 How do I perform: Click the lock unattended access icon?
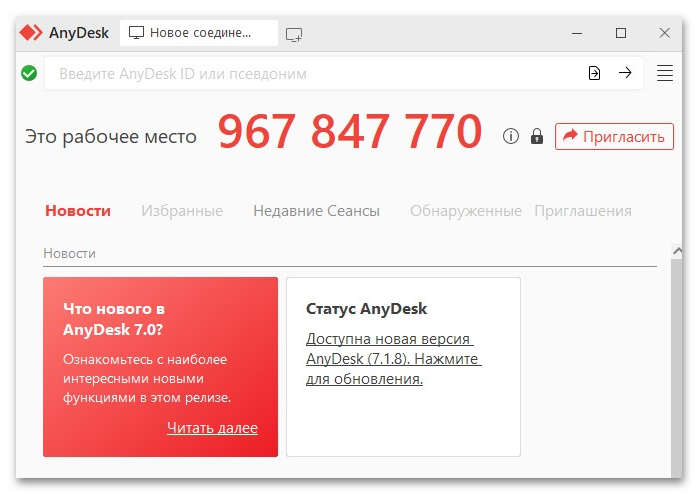point(537,136)
